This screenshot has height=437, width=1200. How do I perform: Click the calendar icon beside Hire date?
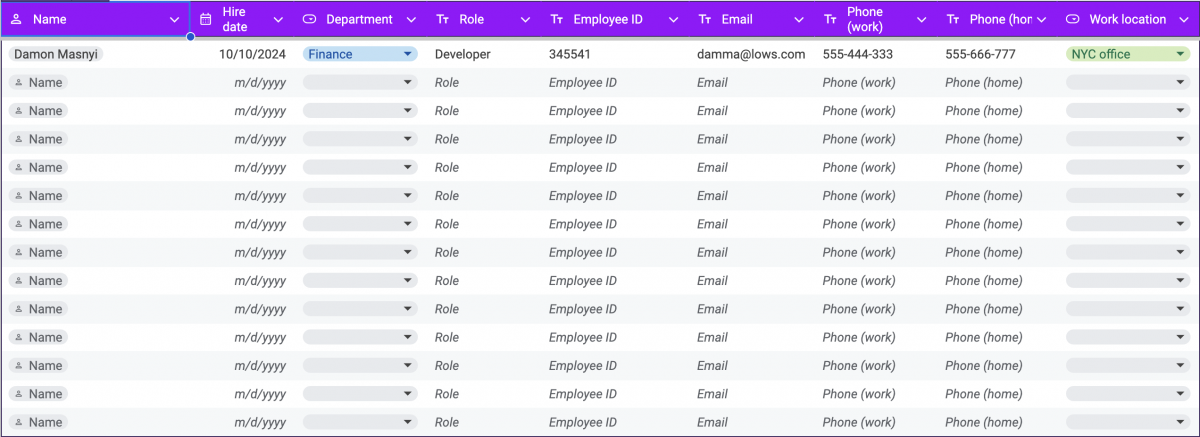[206, 19]
